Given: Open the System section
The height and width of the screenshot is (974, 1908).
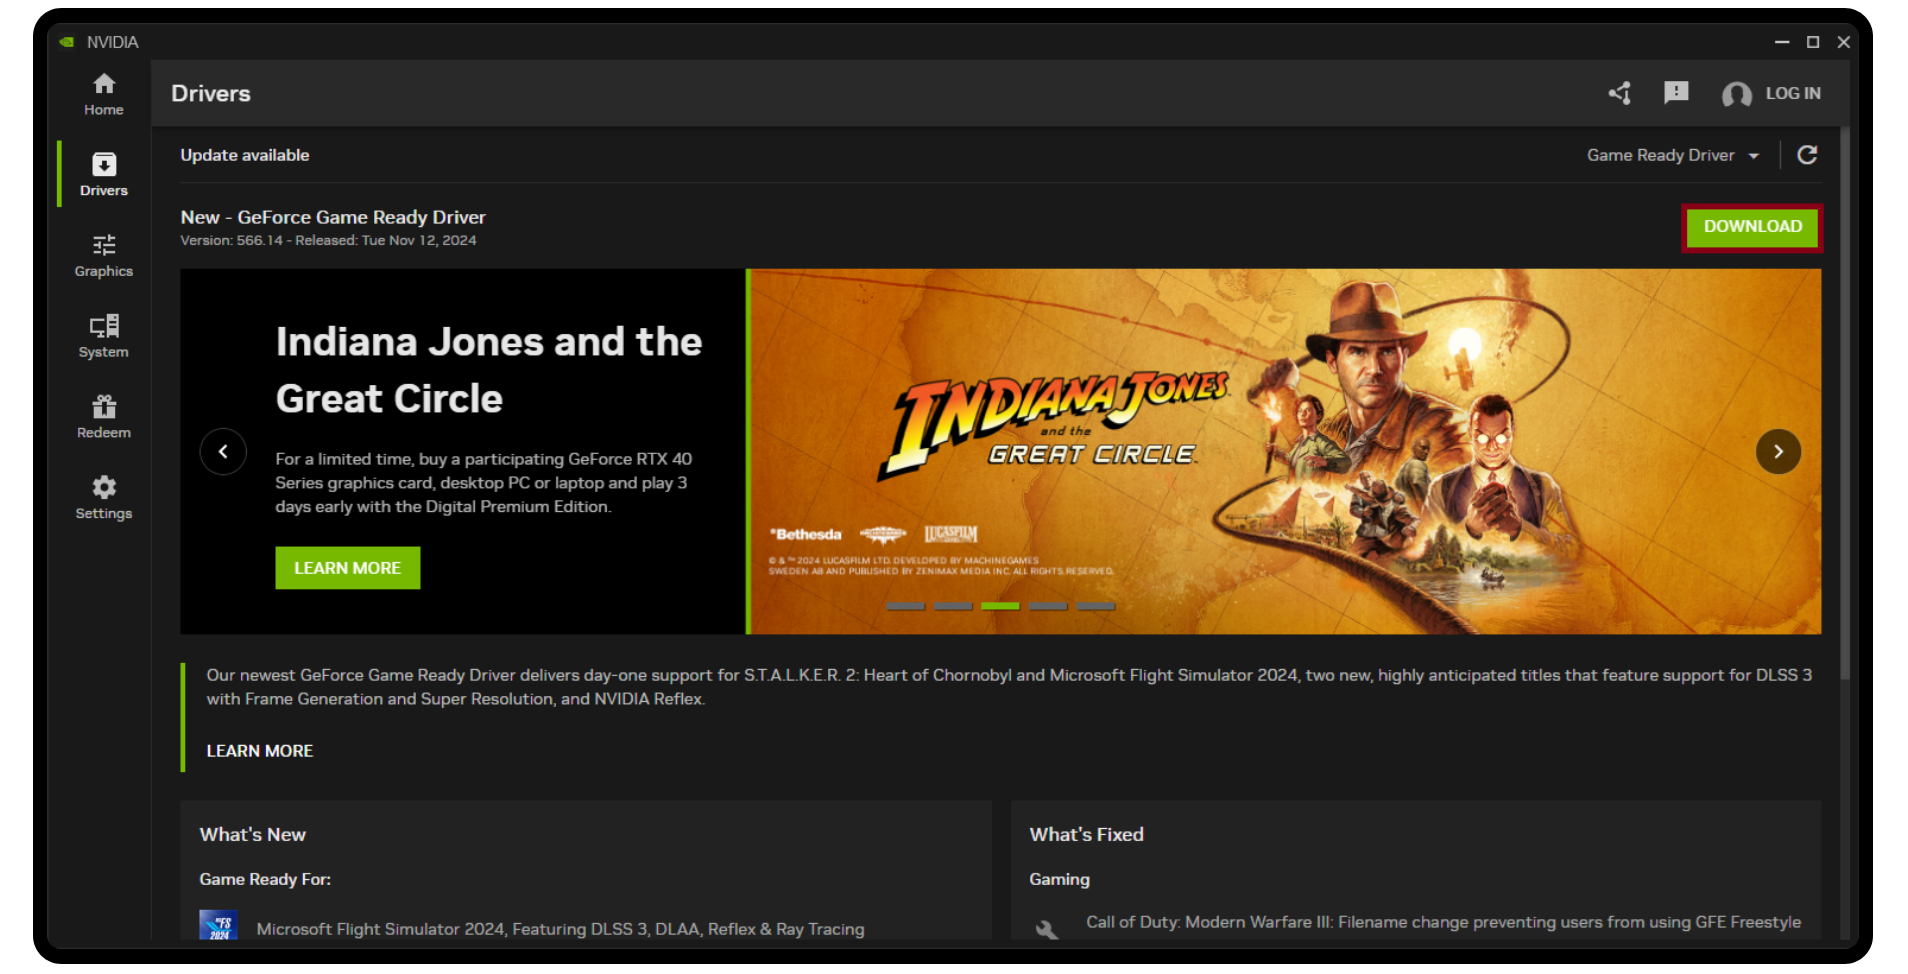Looking at the screenshot, I should tap(103, 337).
